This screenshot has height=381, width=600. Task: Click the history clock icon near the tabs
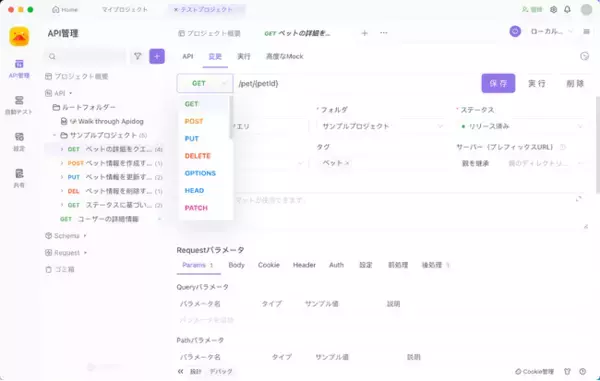pos(584,56)
